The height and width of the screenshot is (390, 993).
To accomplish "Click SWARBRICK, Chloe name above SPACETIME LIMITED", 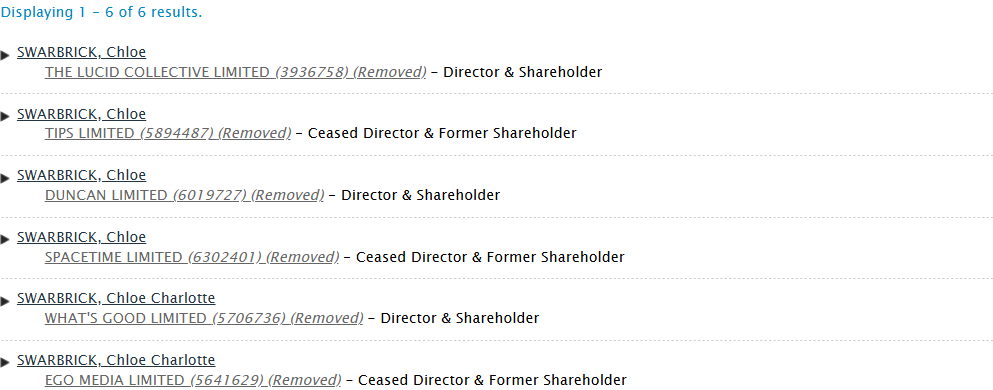I will coord(81,237).
